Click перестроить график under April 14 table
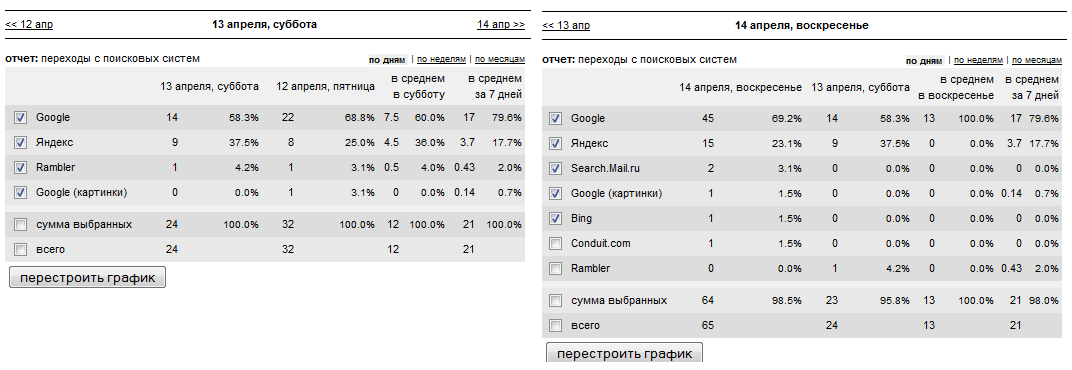 click(x=624, y=353)
